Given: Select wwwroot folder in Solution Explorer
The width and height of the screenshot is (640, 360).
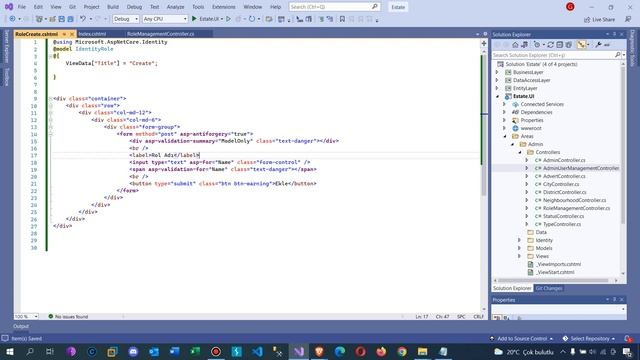Looking at the screenshot, I should point(531,128).
